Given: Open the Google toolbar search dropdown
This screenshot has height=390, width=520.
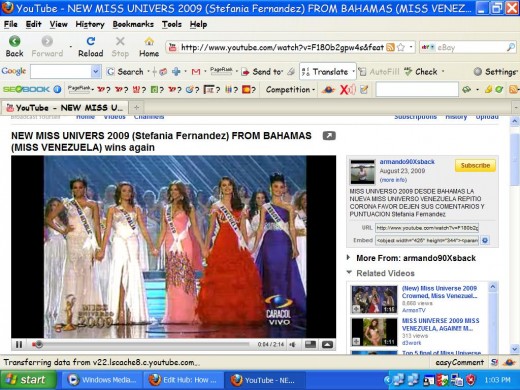Looking at the screenshot, I should tap(96, 72).
